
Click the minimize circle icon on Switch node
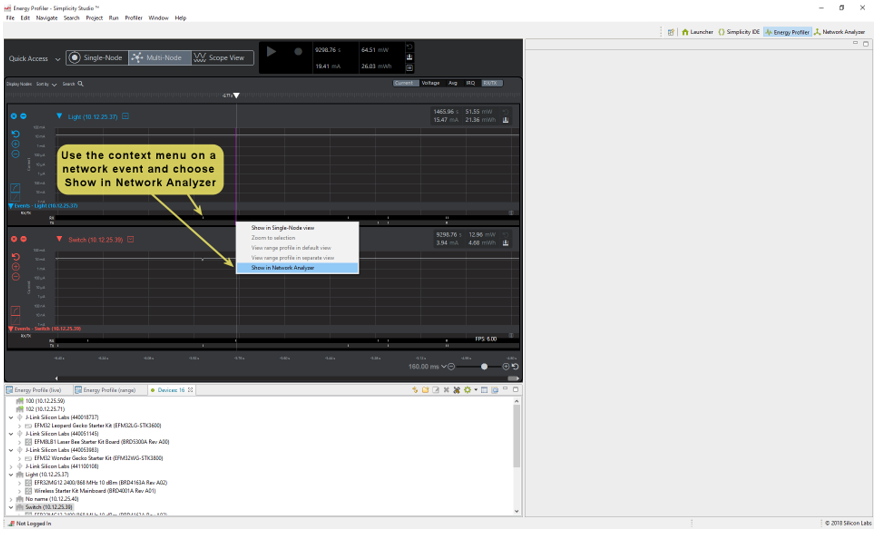point(23,239)
